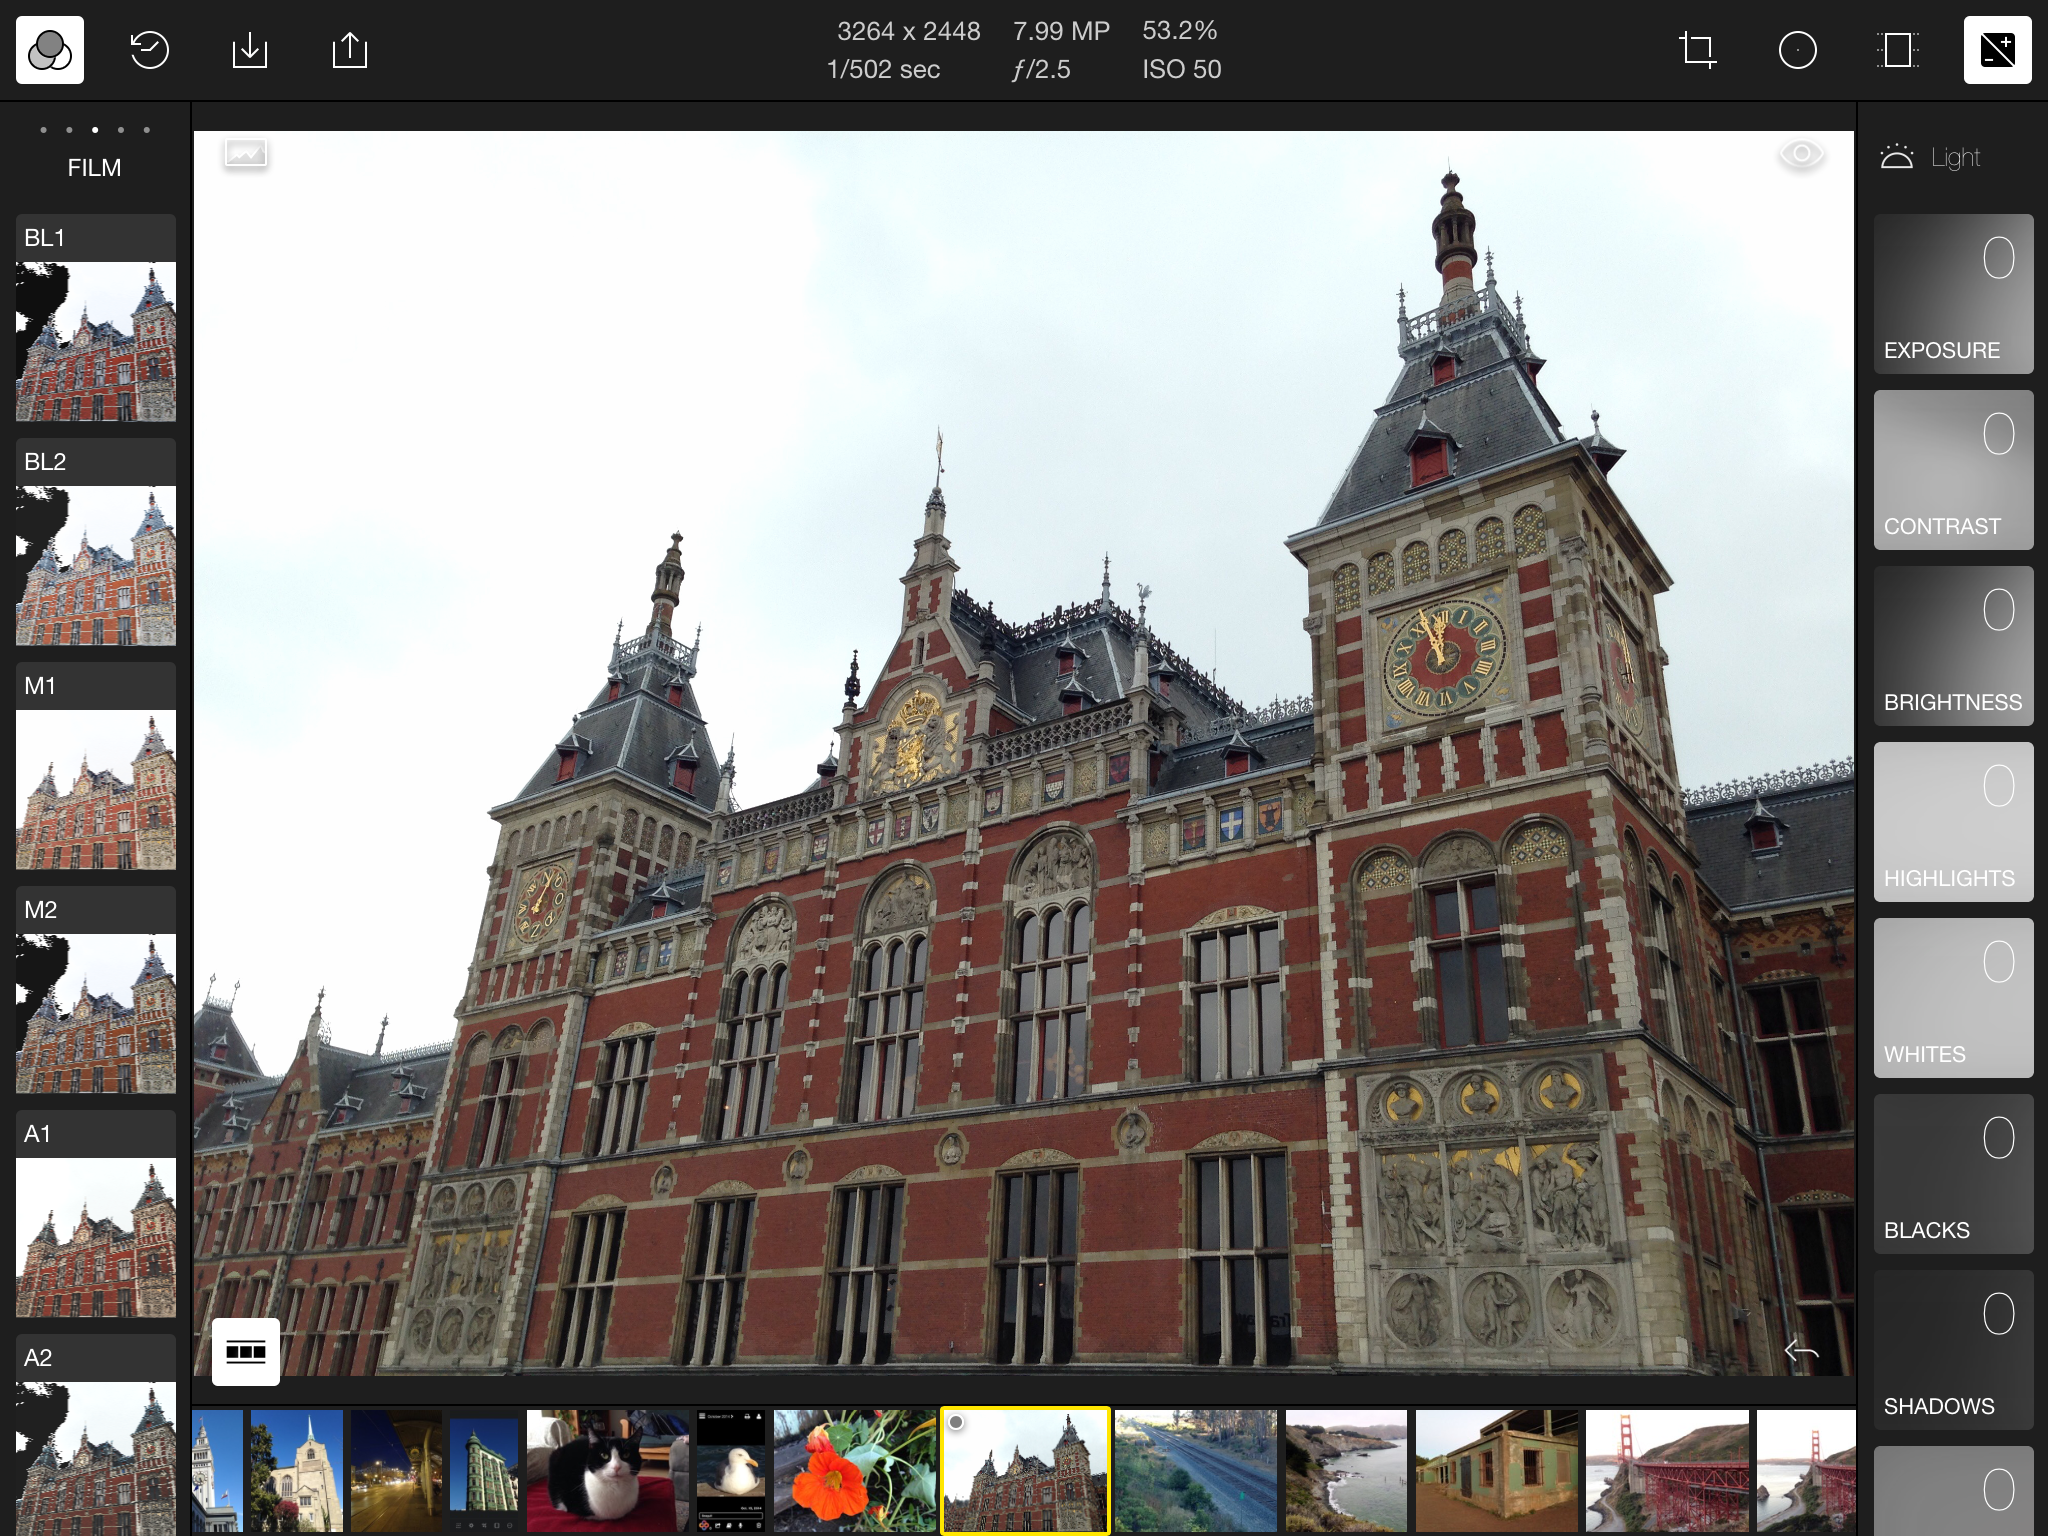2048x1536 pixels.
Task: Select the green flatiron building thumbnail
Action: pyautogui.click(x=484, y=1471)
